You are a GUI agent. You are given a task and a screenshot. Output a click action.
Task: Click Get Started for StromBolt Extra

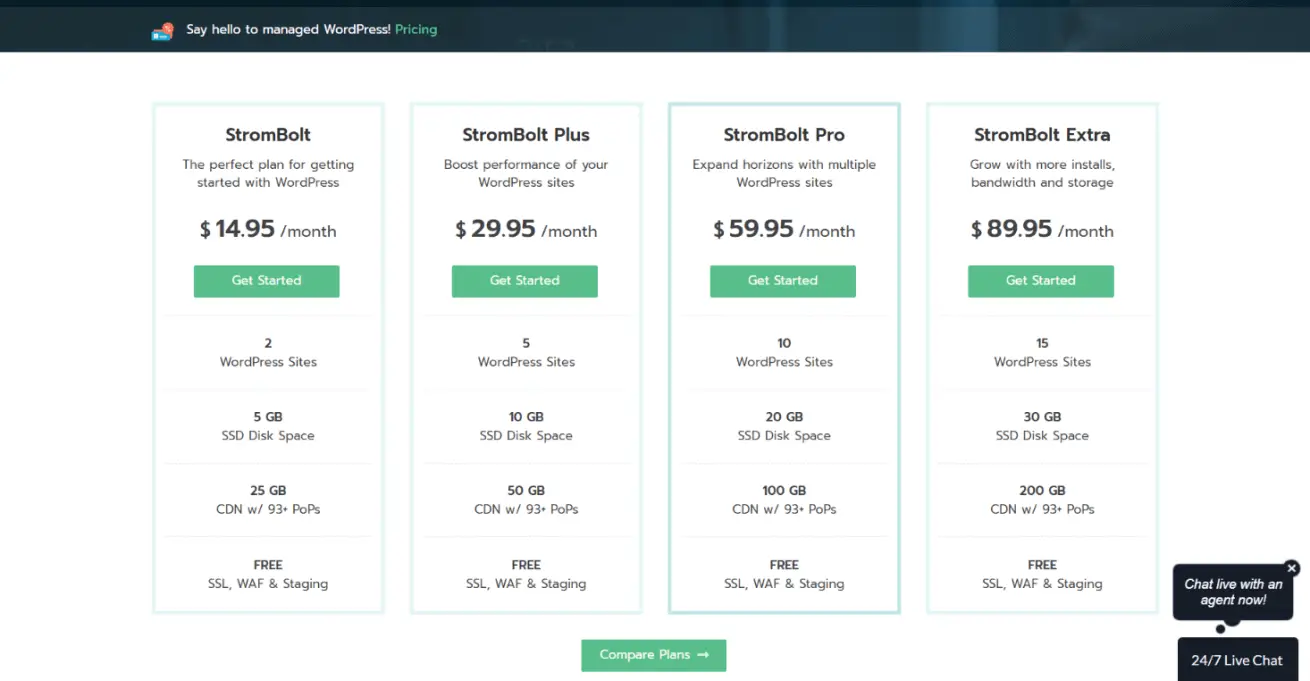click(x=1040, y=281)
